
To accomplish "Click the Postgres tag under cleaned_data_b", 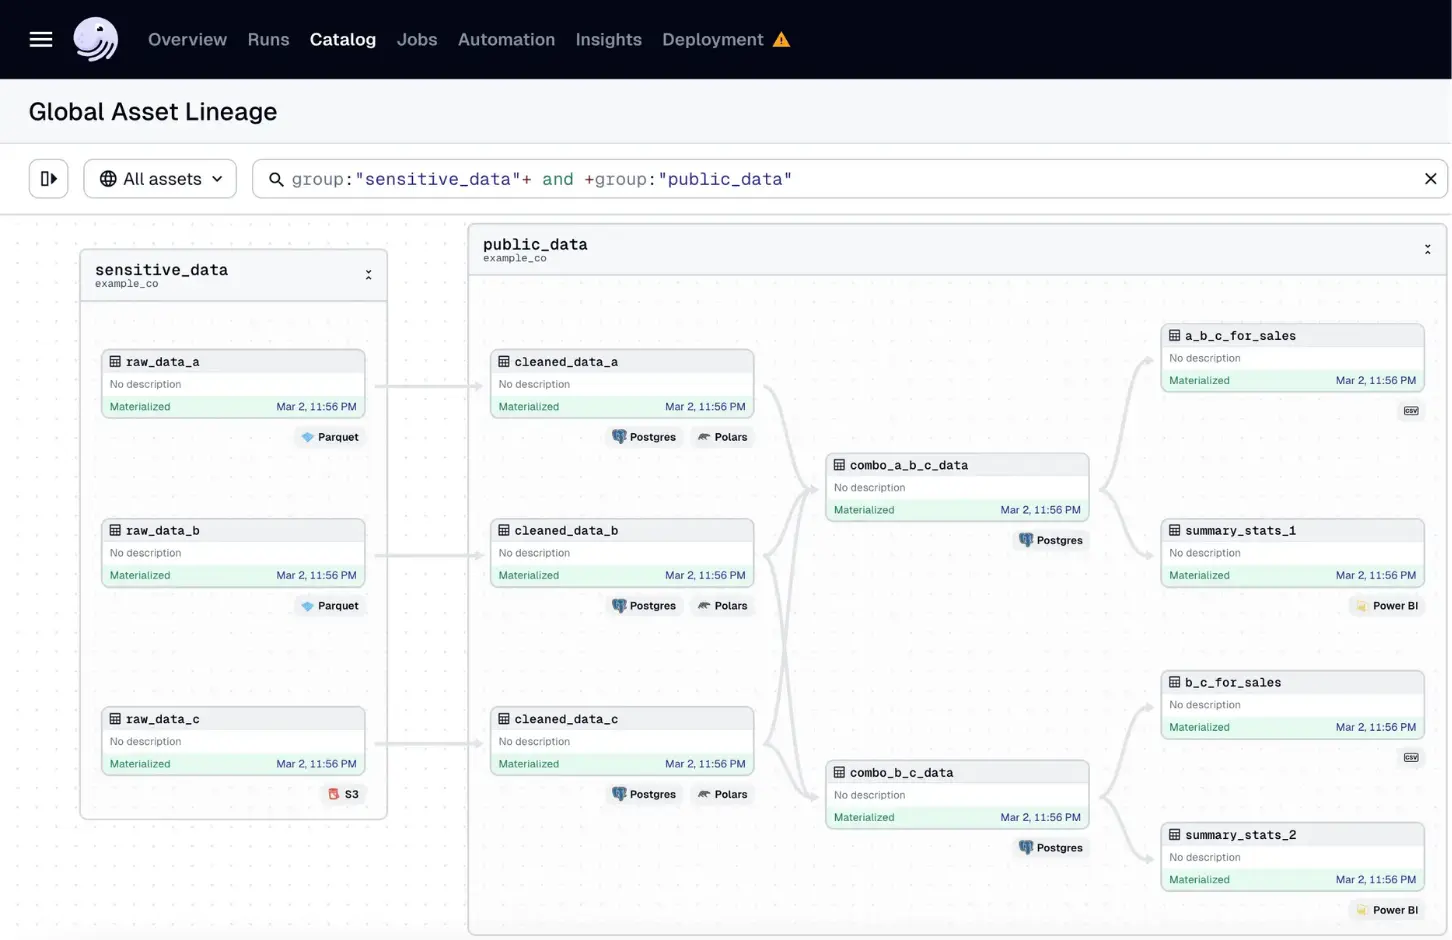I will click(x=644, y=606).
